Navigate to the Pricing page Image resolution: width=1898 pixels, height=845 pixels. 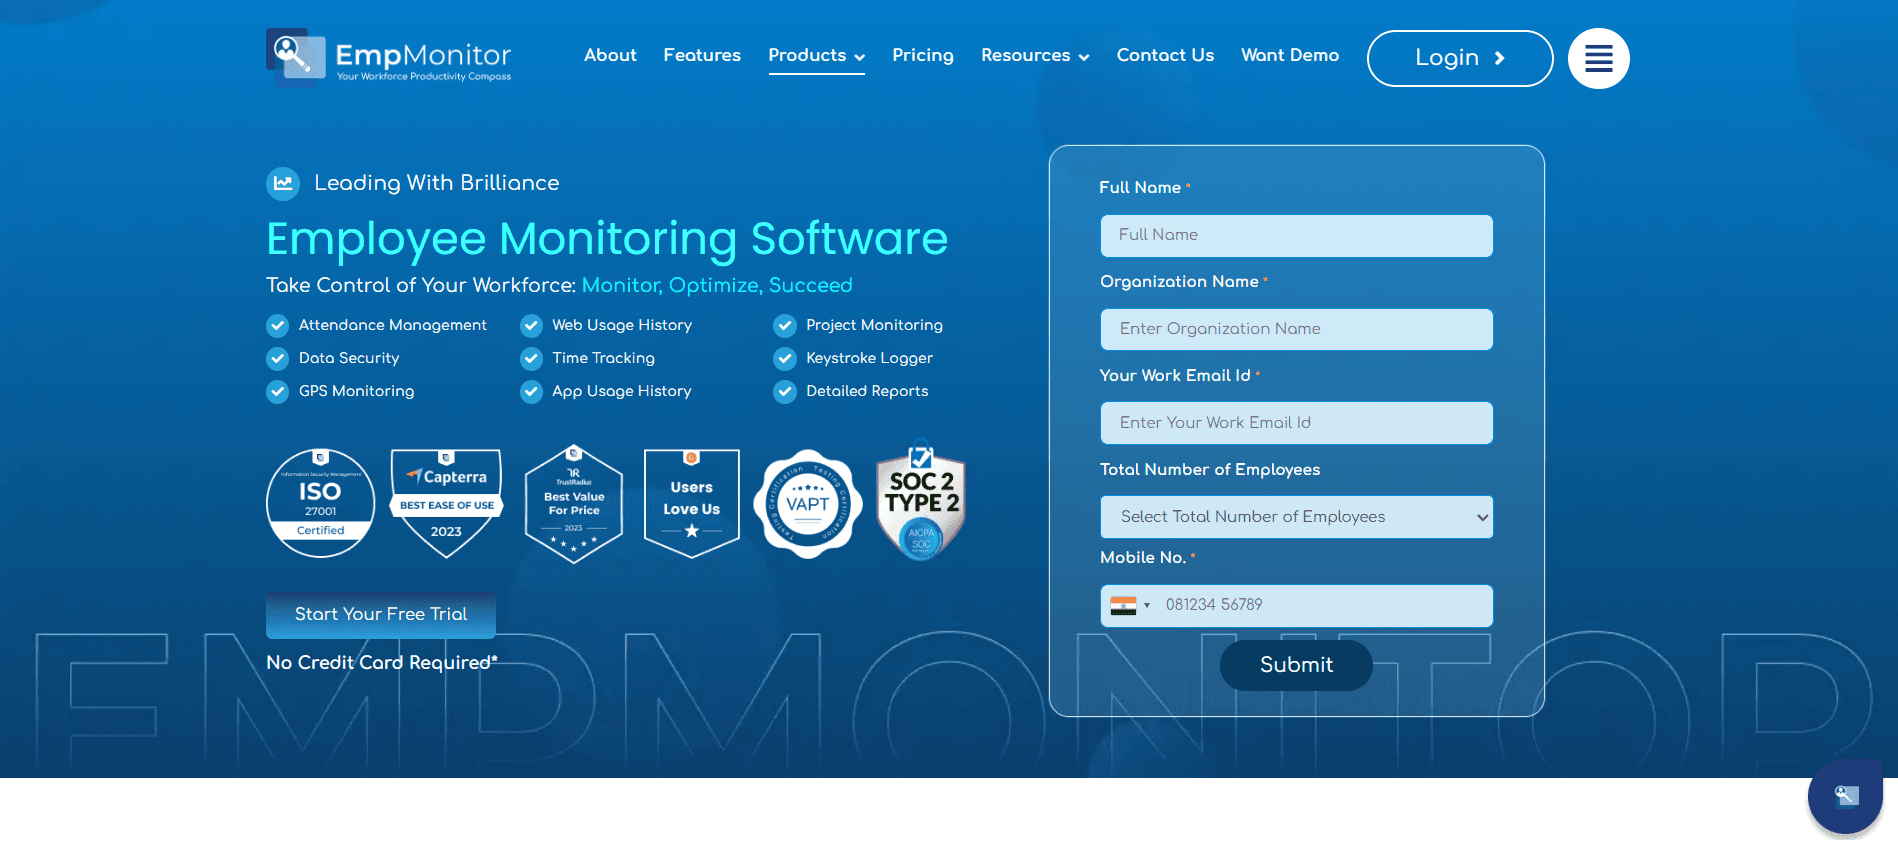click(x=923, y=55)
